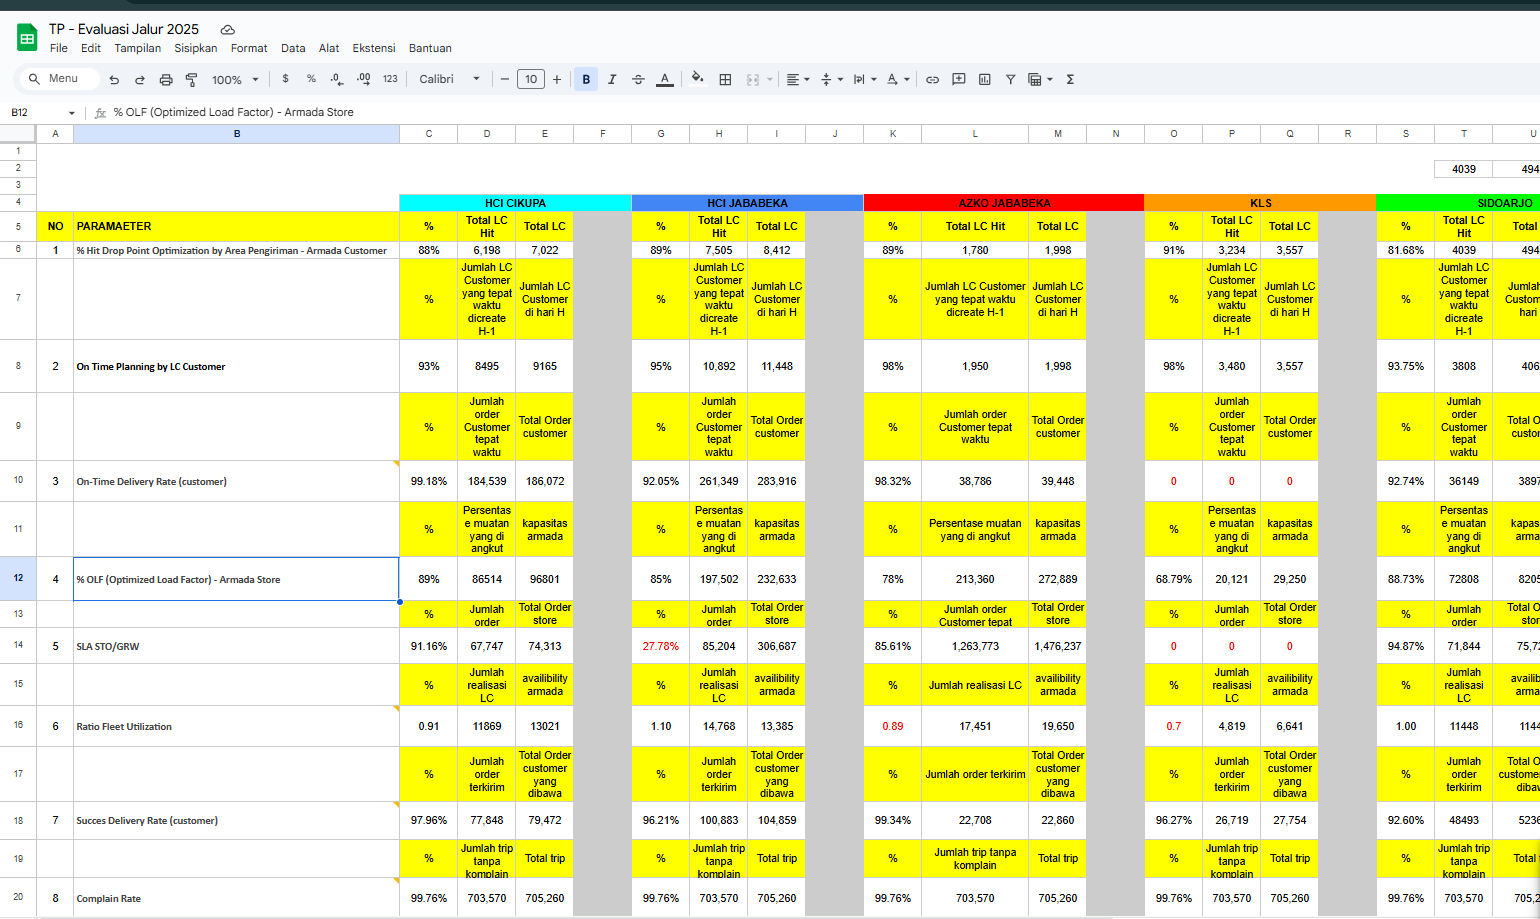The image size is (1540, 919).
Task: Select the insert chart icon
Action: [x=985, y=79]
